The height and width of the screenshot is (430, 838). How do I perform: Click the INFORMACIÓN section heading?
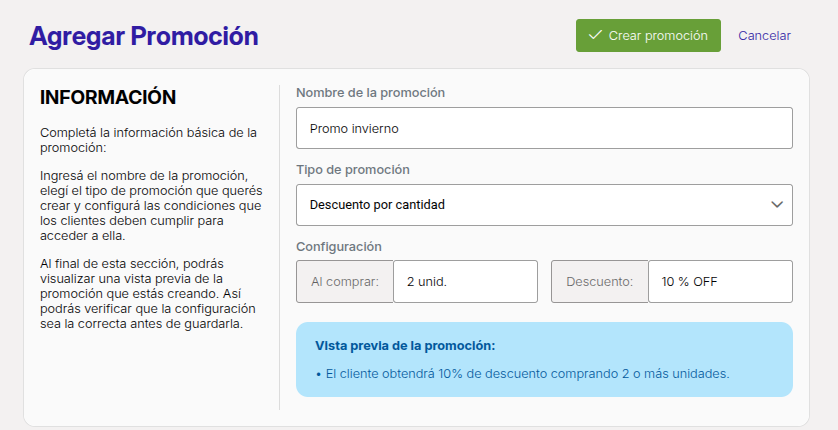point(108,97)
